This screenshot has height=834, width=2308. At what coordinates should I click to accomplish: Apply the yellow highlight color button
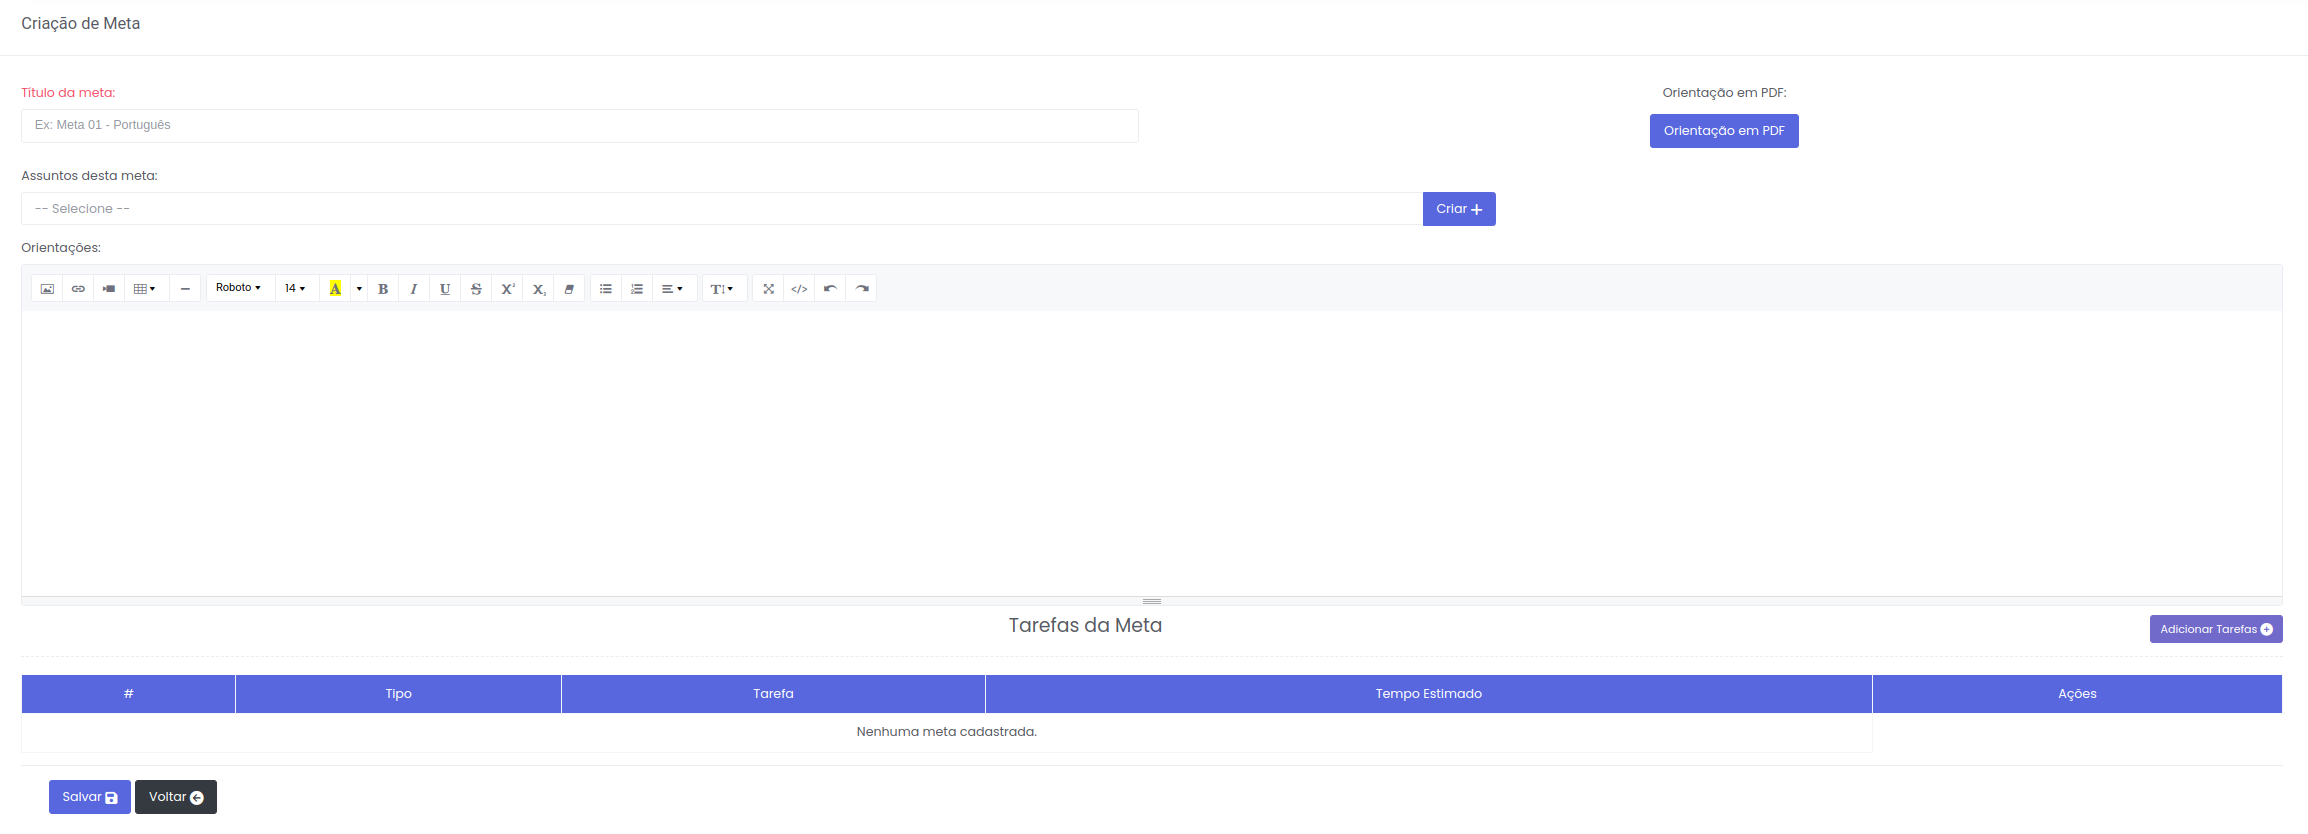point(335,289)
